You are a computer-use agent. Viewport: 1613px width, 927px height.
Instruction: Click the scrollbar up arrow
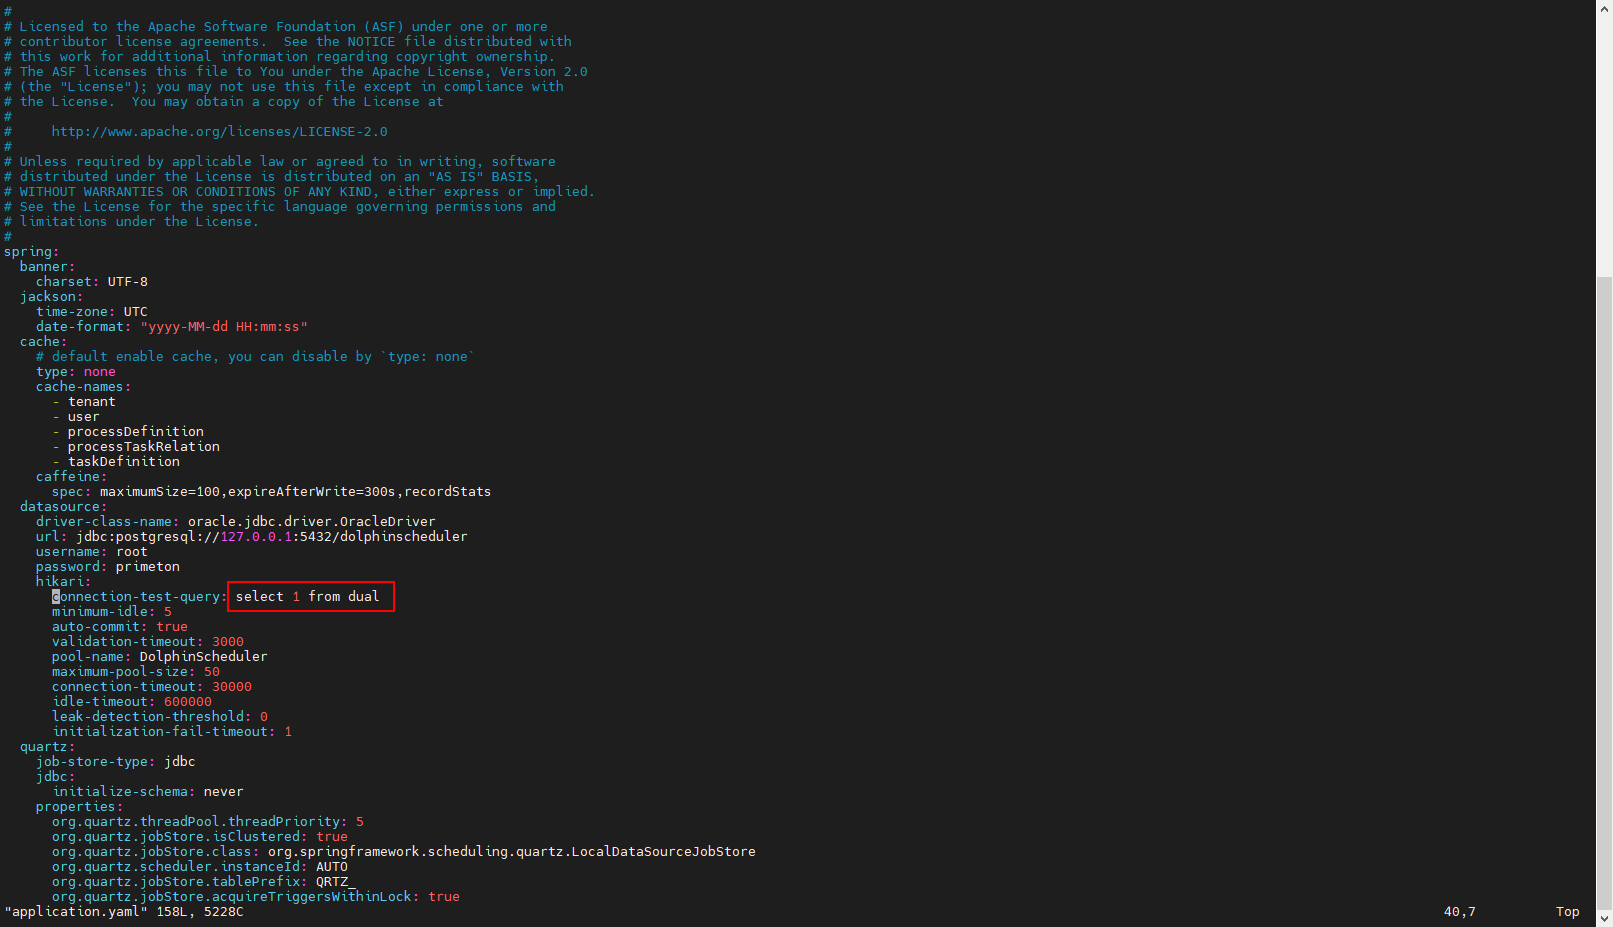point(1604,8)
